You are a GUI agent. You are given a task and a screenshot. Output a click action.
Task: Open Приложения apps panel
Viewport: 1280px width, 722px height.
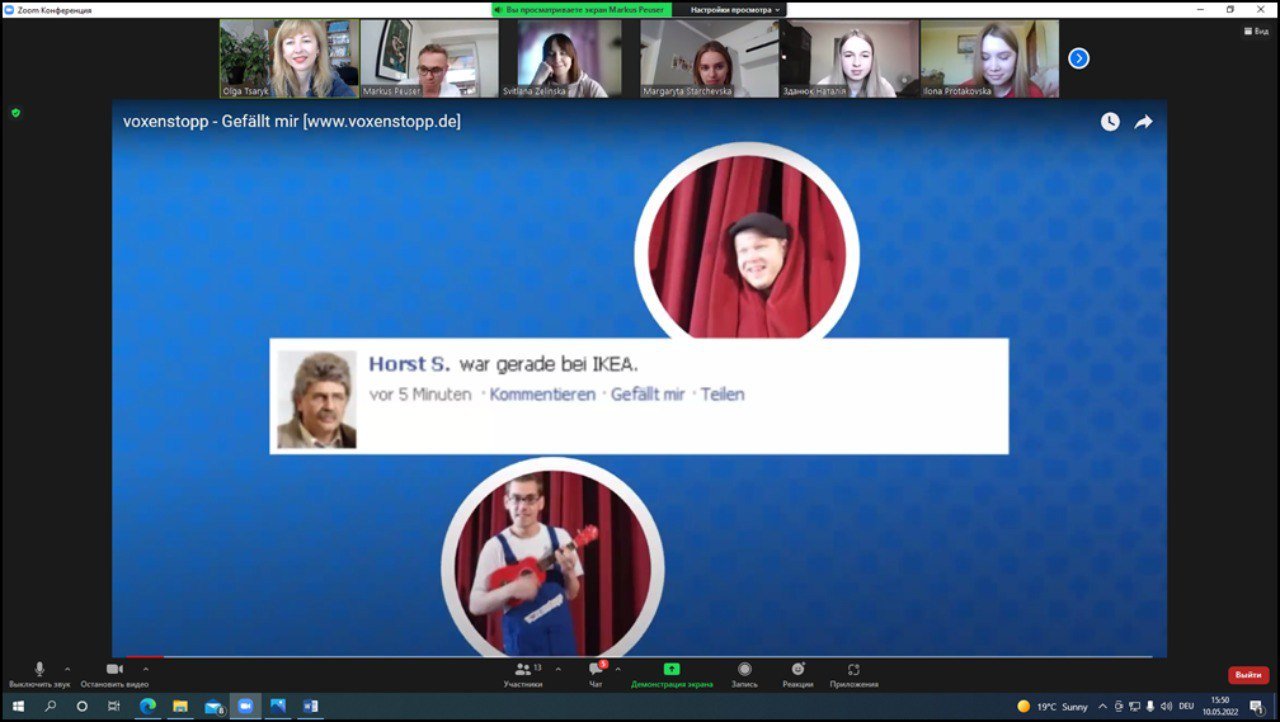[854, 675]
